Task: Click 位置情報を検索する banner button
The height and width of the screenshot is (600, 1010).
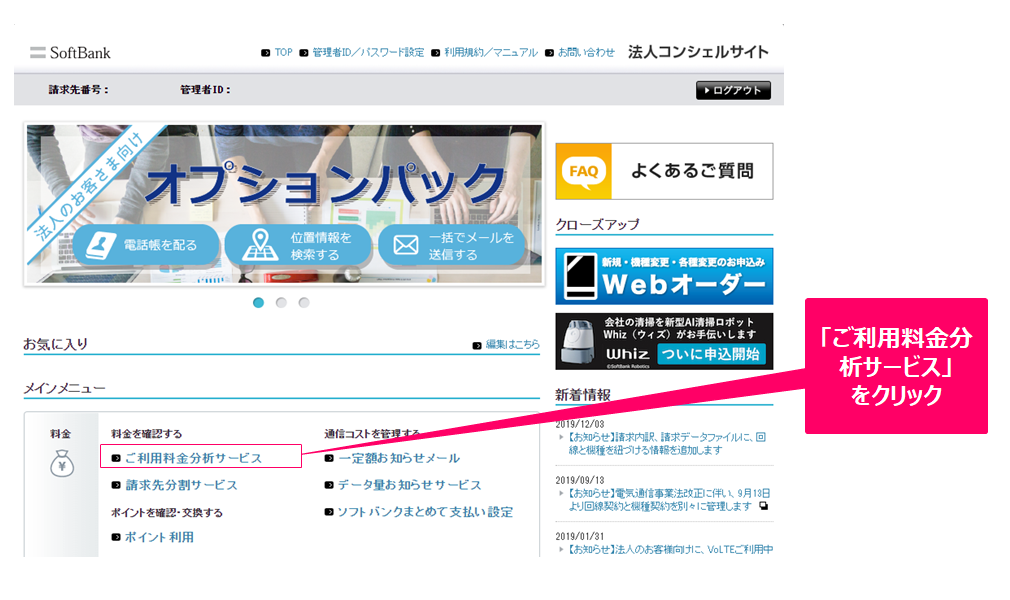Action: point(298,245)
